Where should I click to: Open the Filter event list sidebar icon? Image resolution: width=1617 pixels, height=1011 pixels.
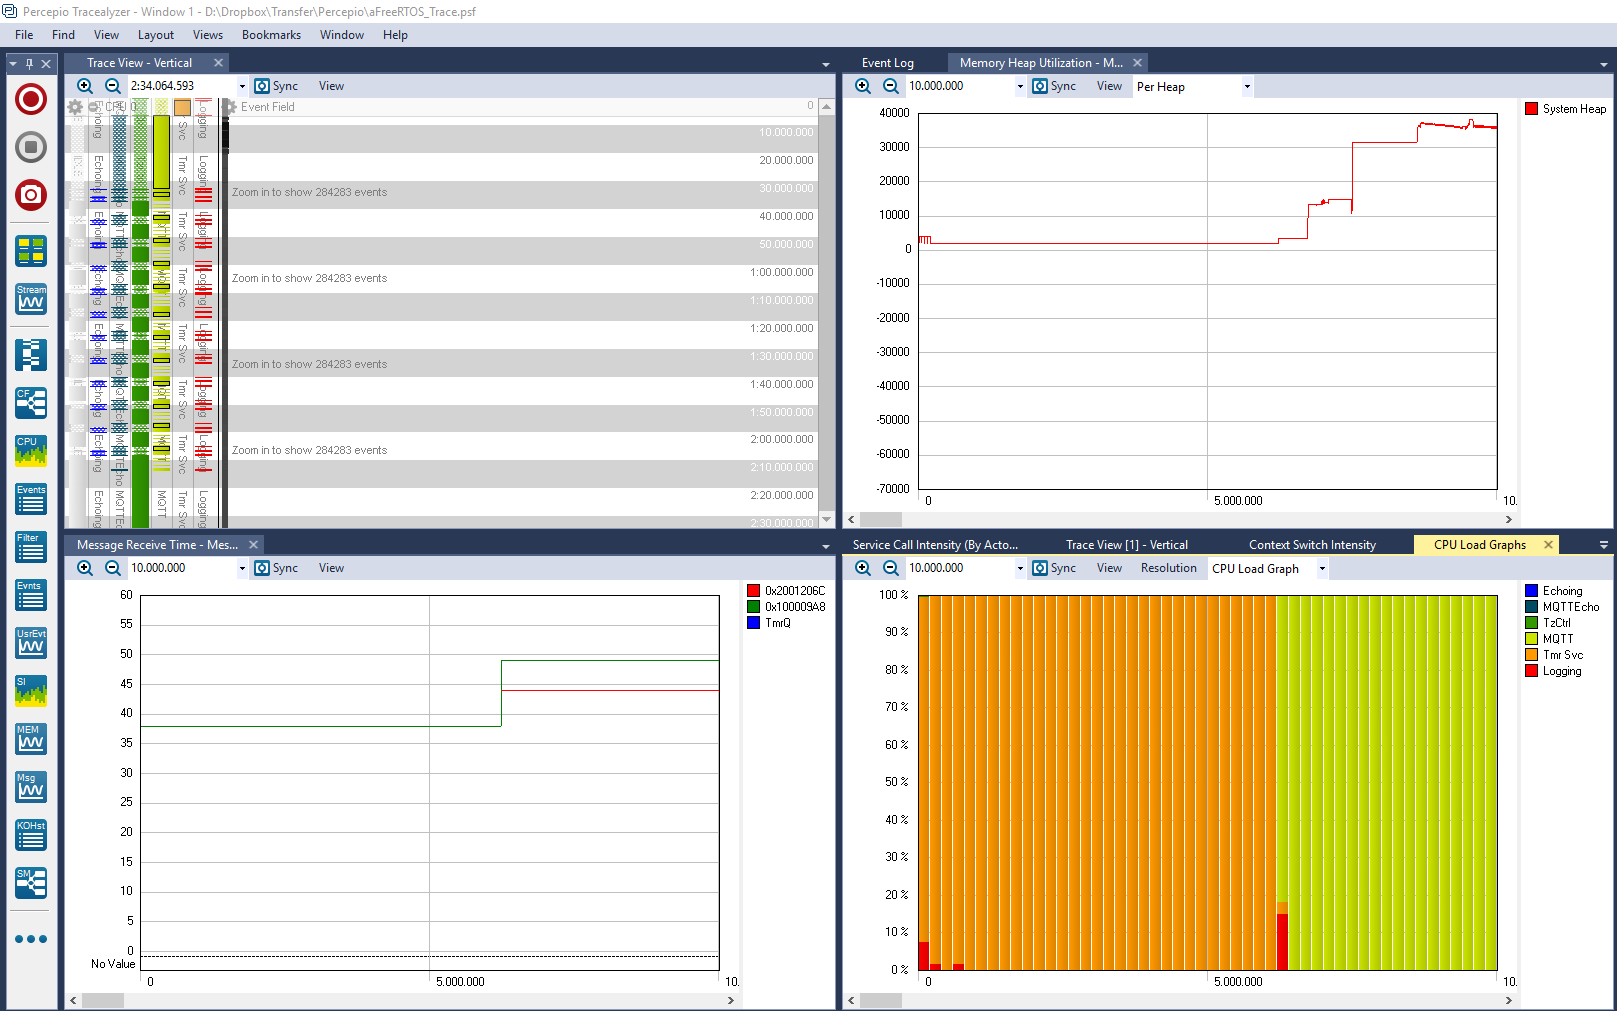pyautogui.click(x=31, y=547)
